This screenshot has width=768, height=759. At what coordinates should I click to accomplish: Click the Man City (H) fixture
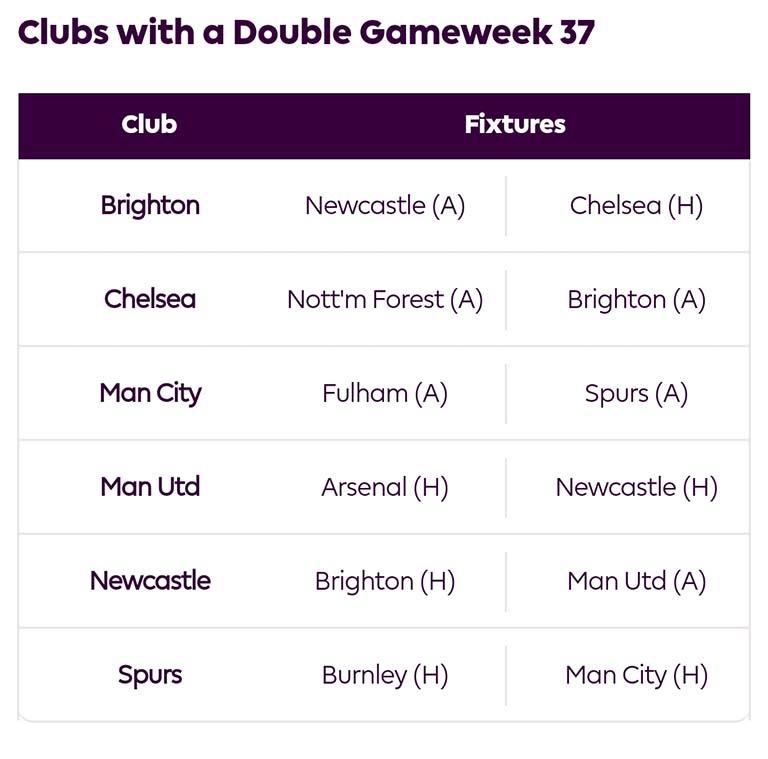tap(636, 676)
